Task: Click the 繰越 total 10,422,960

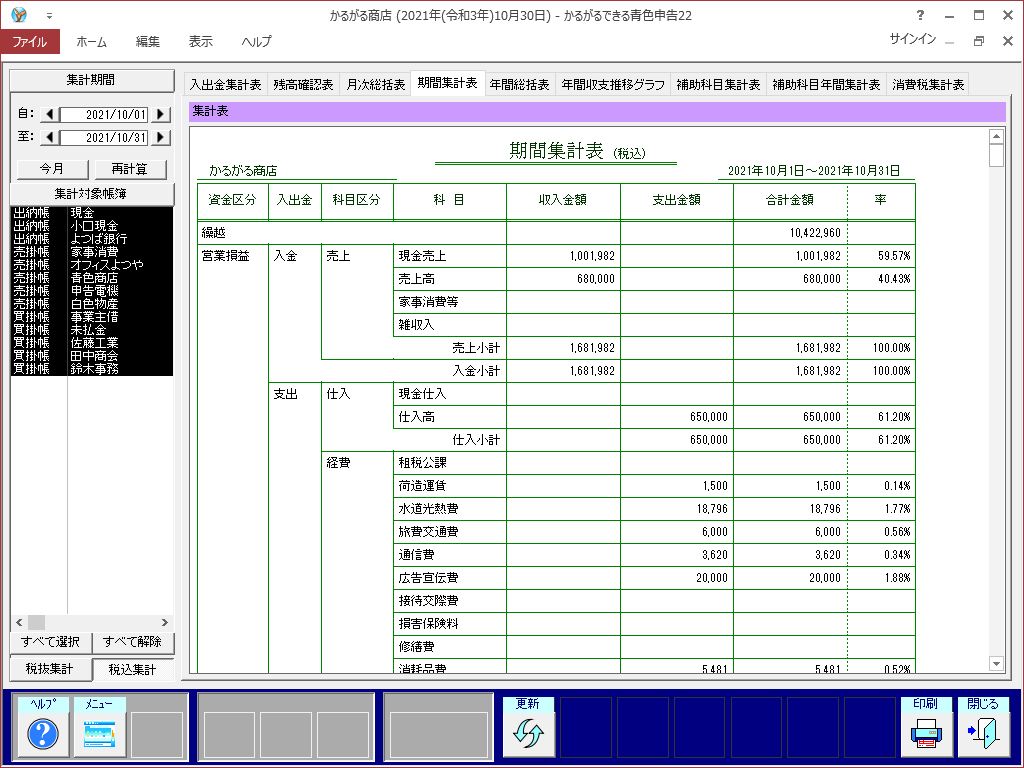Action: tap(815, 233)
